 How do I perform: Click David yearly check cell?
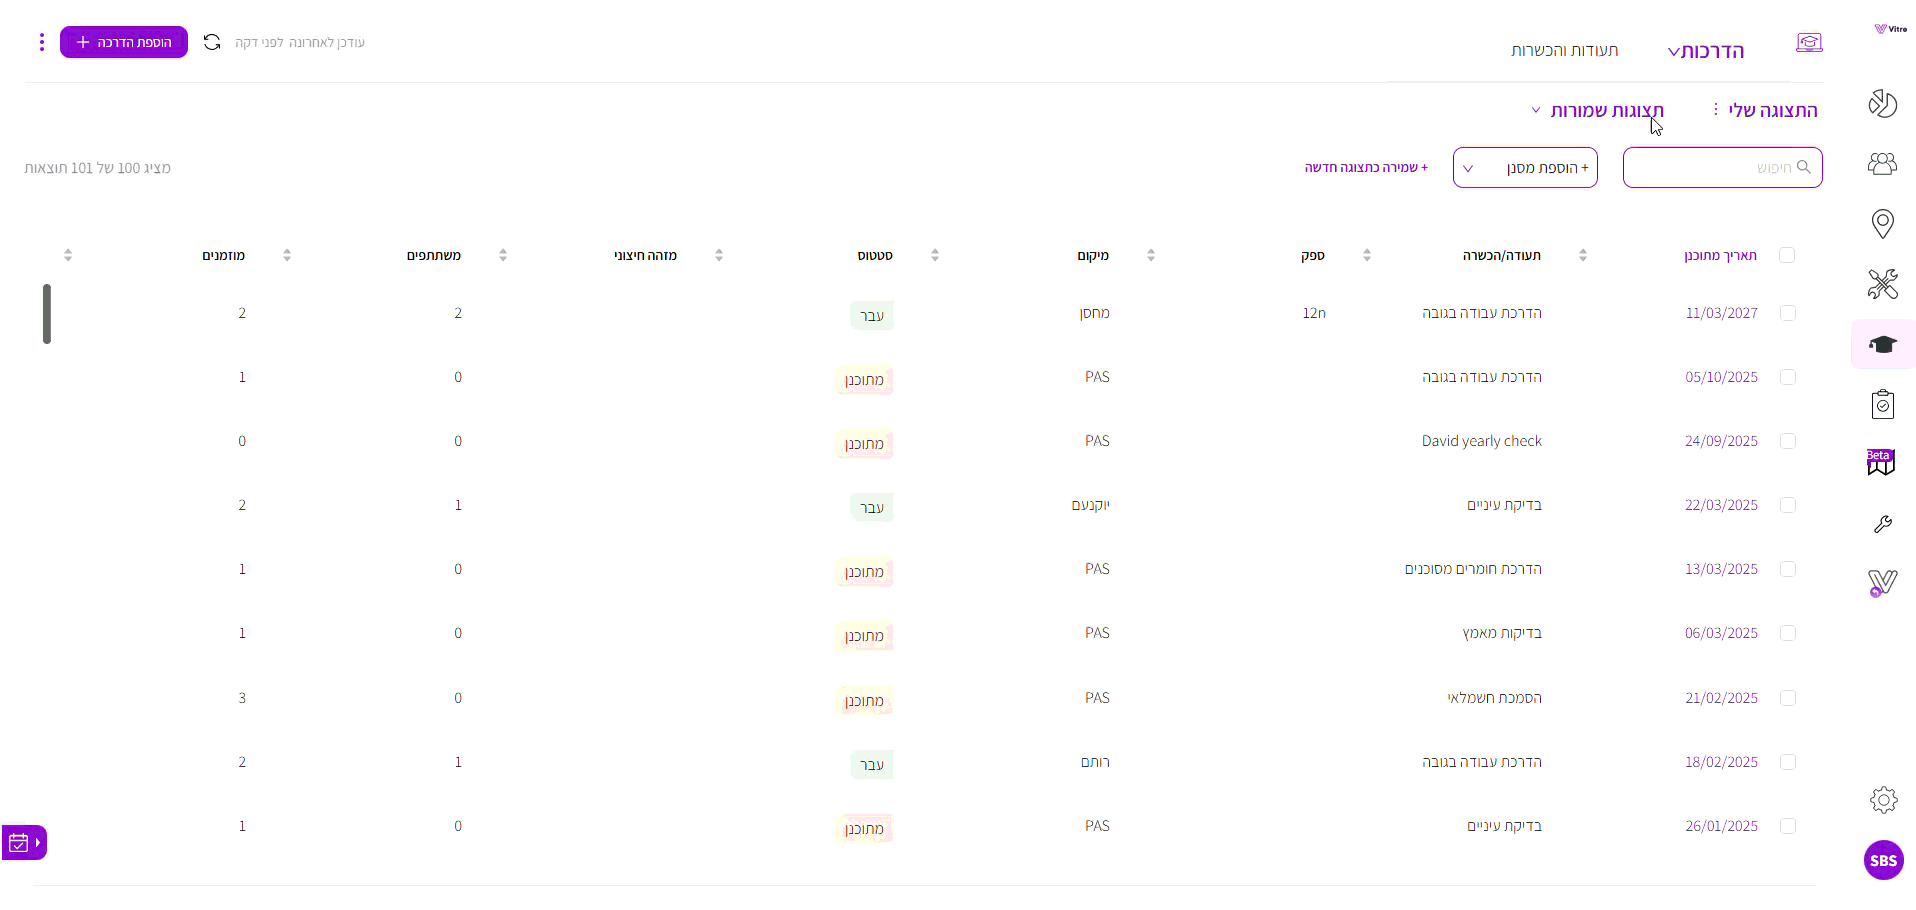pos(1482,441)
